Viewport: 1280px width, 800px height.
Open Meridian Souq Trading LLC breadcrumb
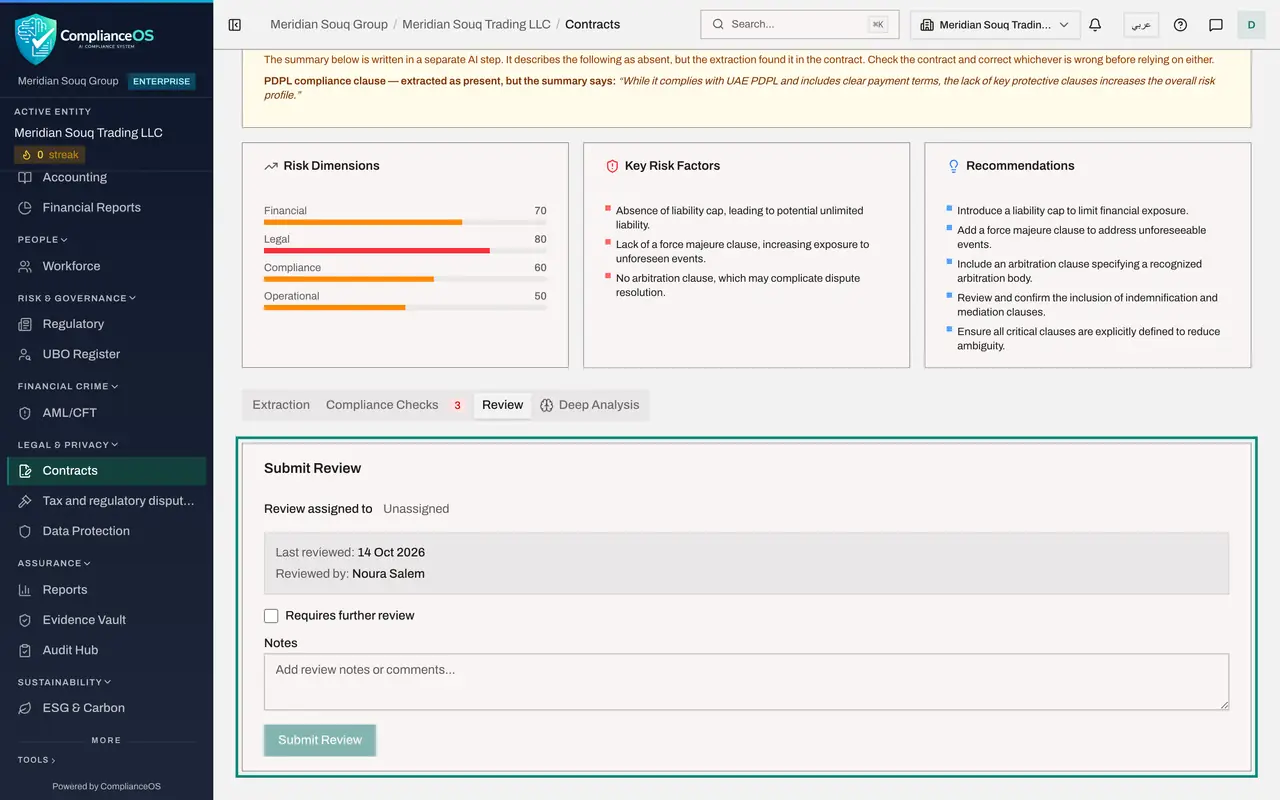[x=476, y=24]
